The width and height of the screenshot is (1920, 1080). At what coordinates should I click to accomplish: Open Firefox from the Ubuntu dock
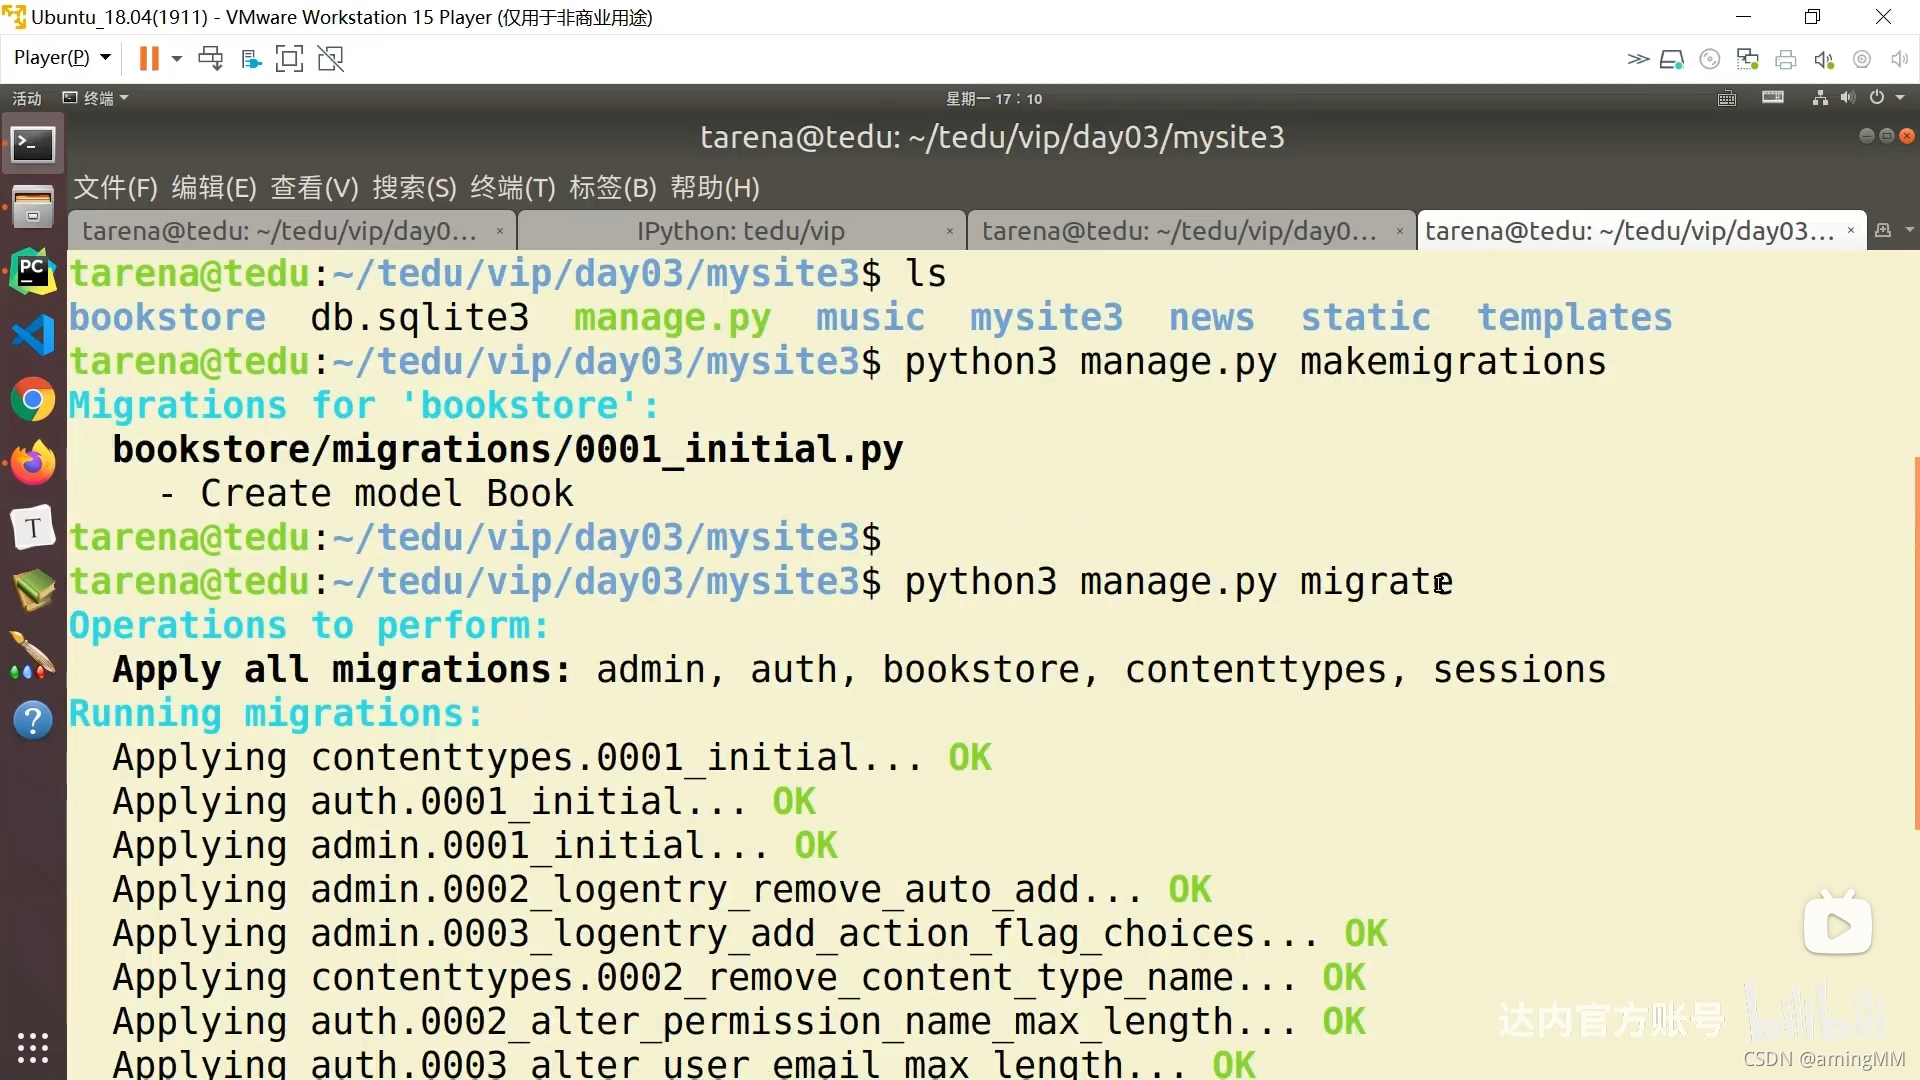coord(33,463)
